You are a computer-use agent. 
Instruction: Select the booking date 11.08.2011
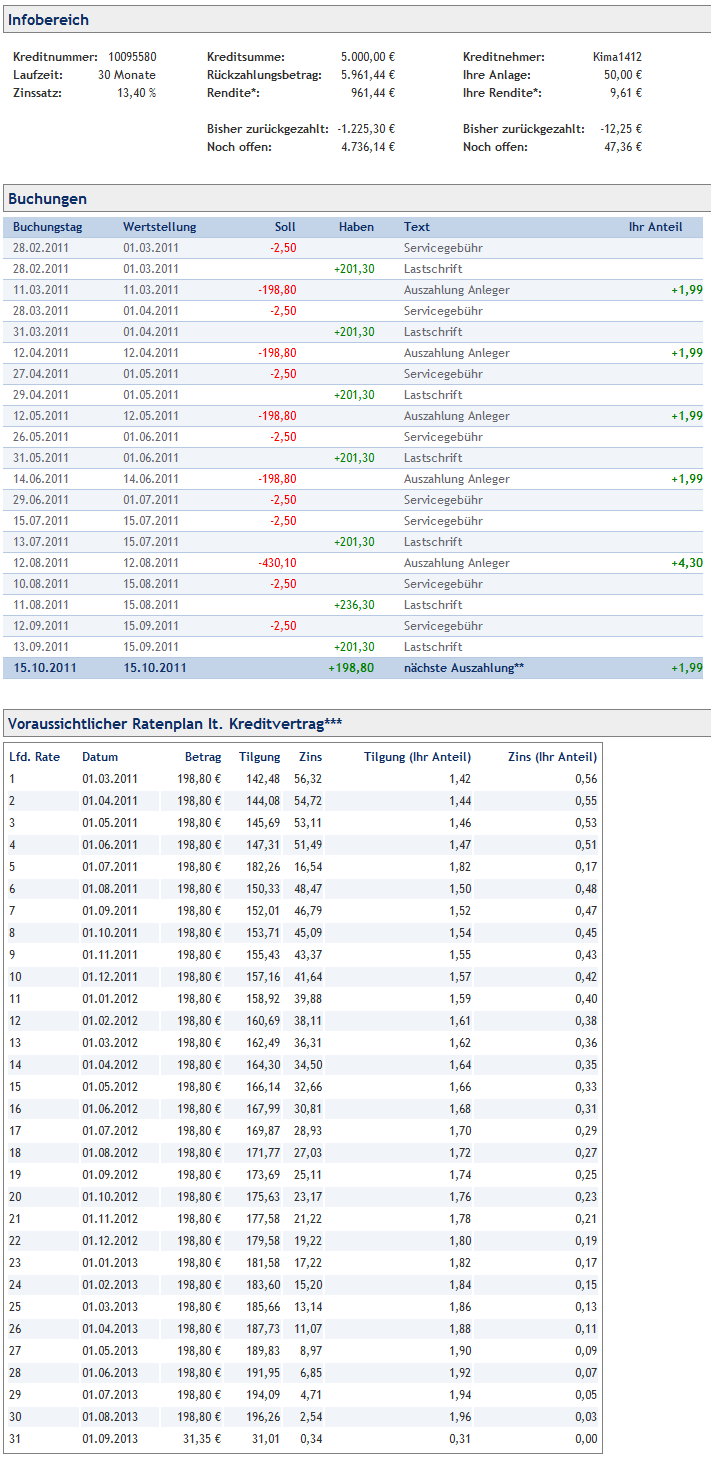pos(41,605)
